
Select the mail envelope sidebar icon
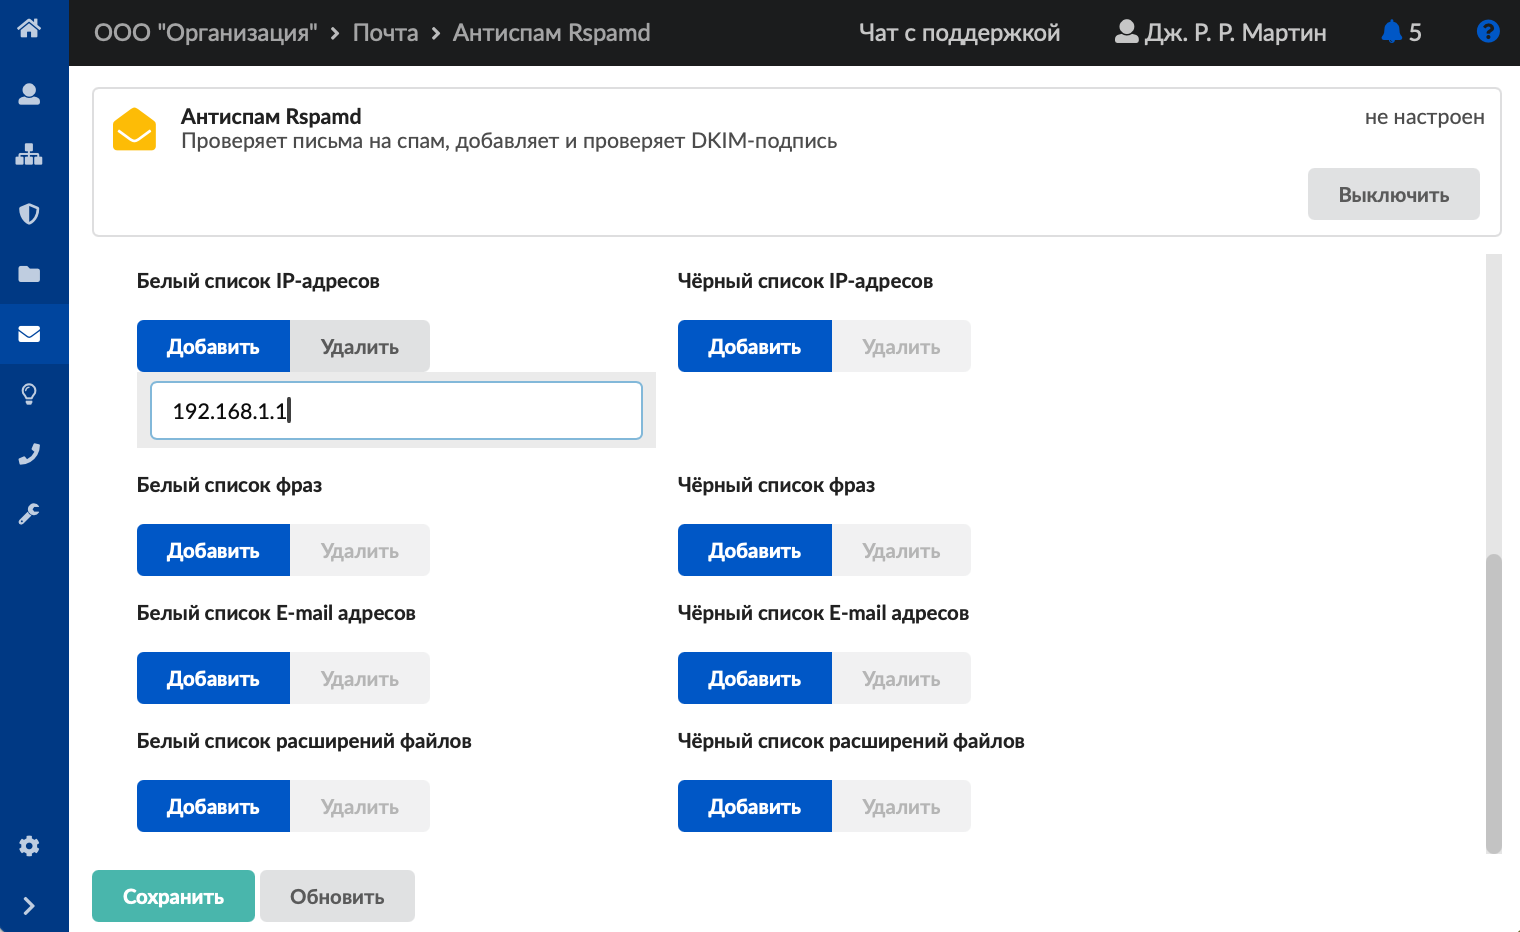29,334
